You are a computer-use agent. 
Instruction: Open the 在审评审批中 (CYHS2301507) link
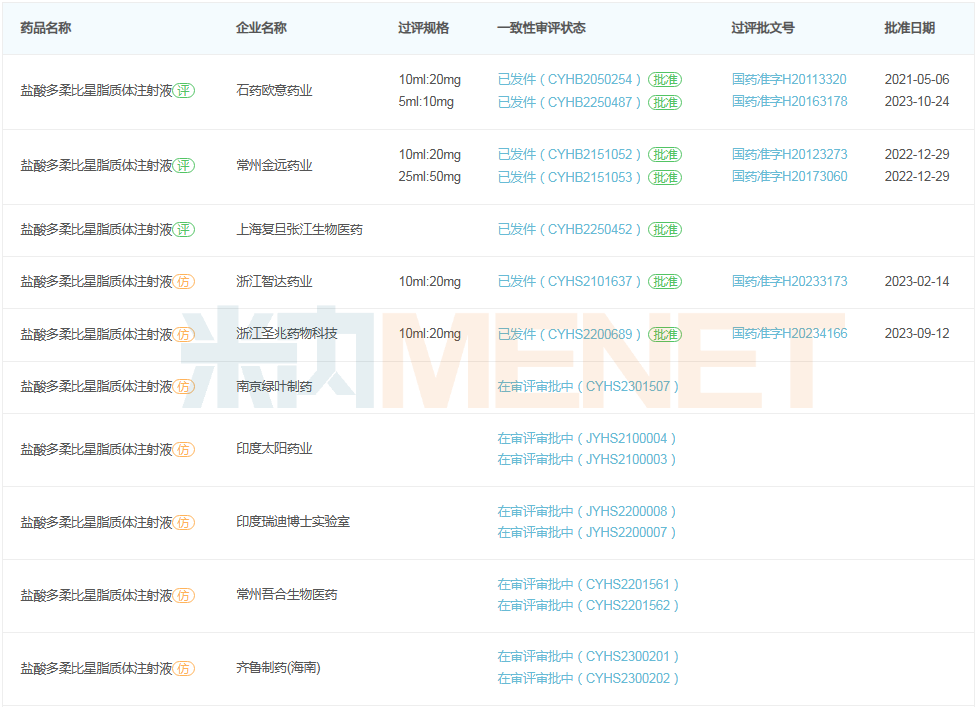[588, 386]
